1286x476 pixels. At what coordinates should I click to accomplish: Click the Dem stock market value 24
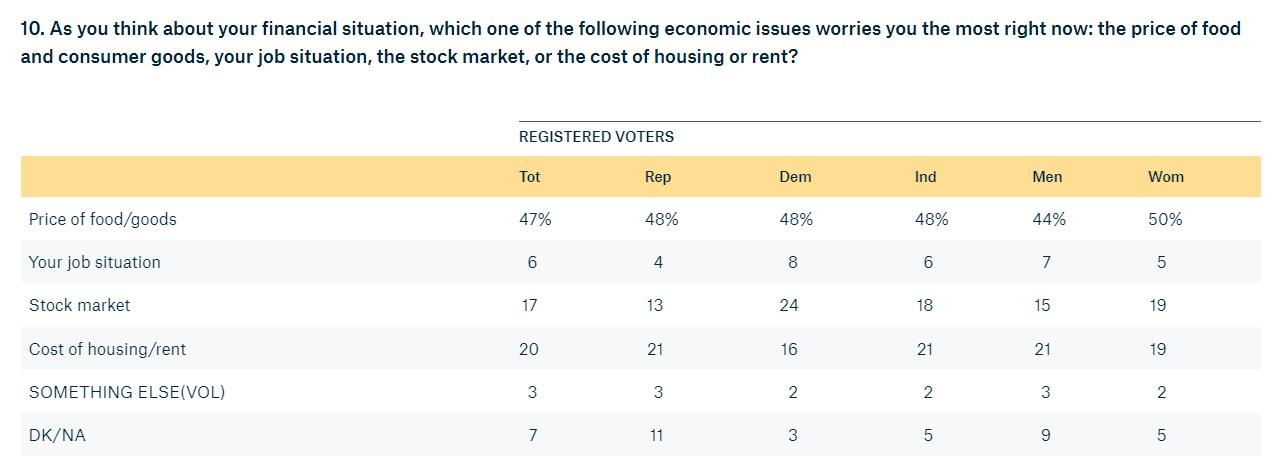[x=789, y=305]
